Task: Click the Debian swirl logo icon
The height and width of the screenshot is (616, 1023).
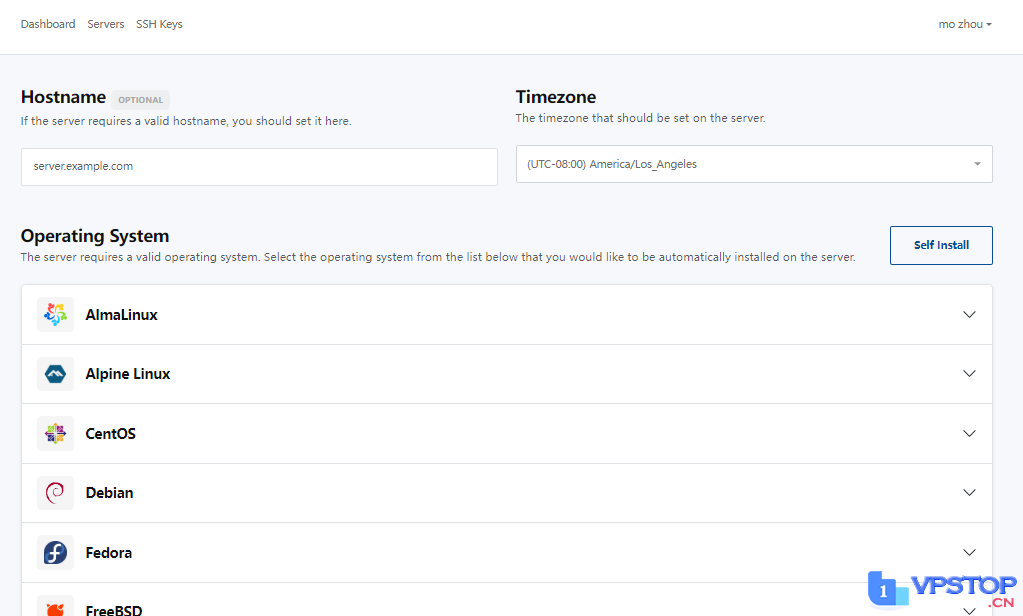Action: 55,493
